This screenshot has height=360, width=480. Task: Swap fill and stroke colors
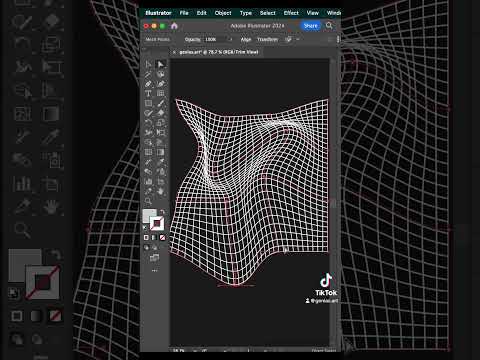coord(162,212)
